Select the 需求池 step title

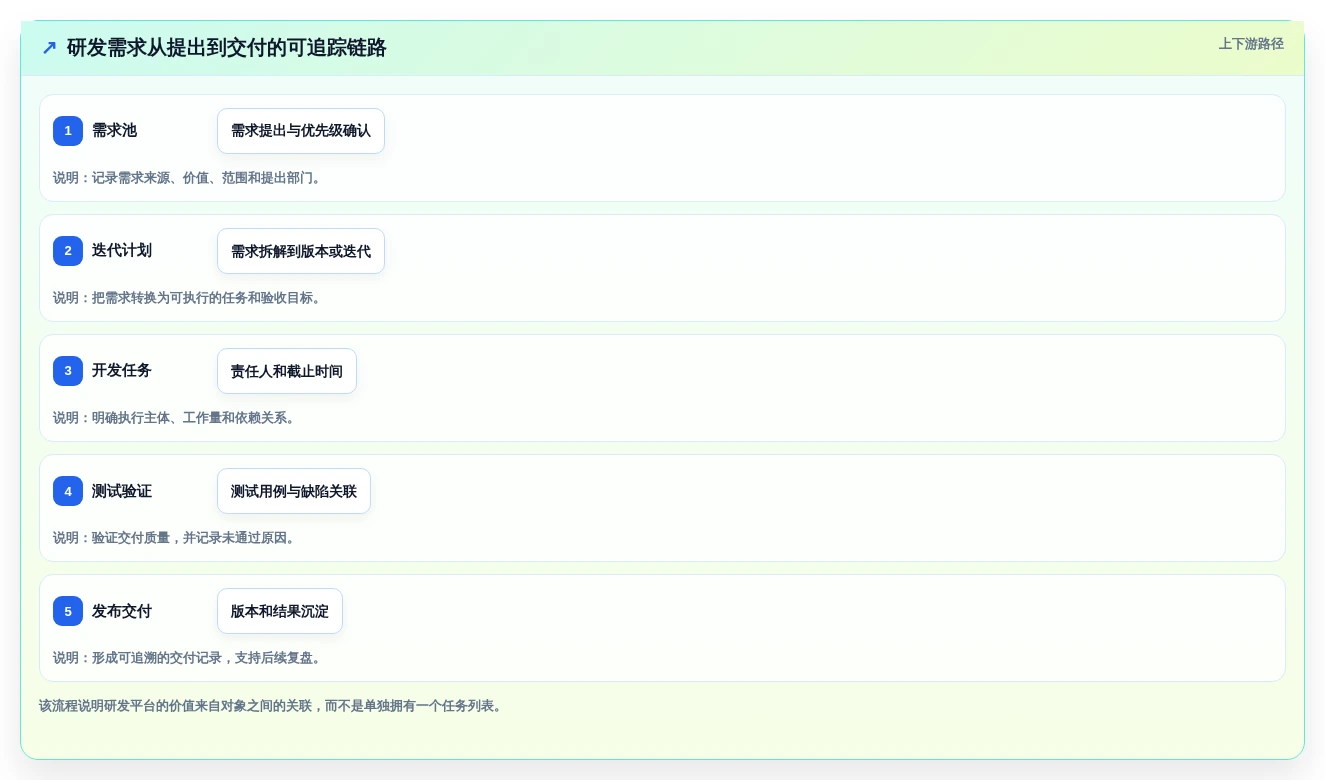(x=114, y=130)
